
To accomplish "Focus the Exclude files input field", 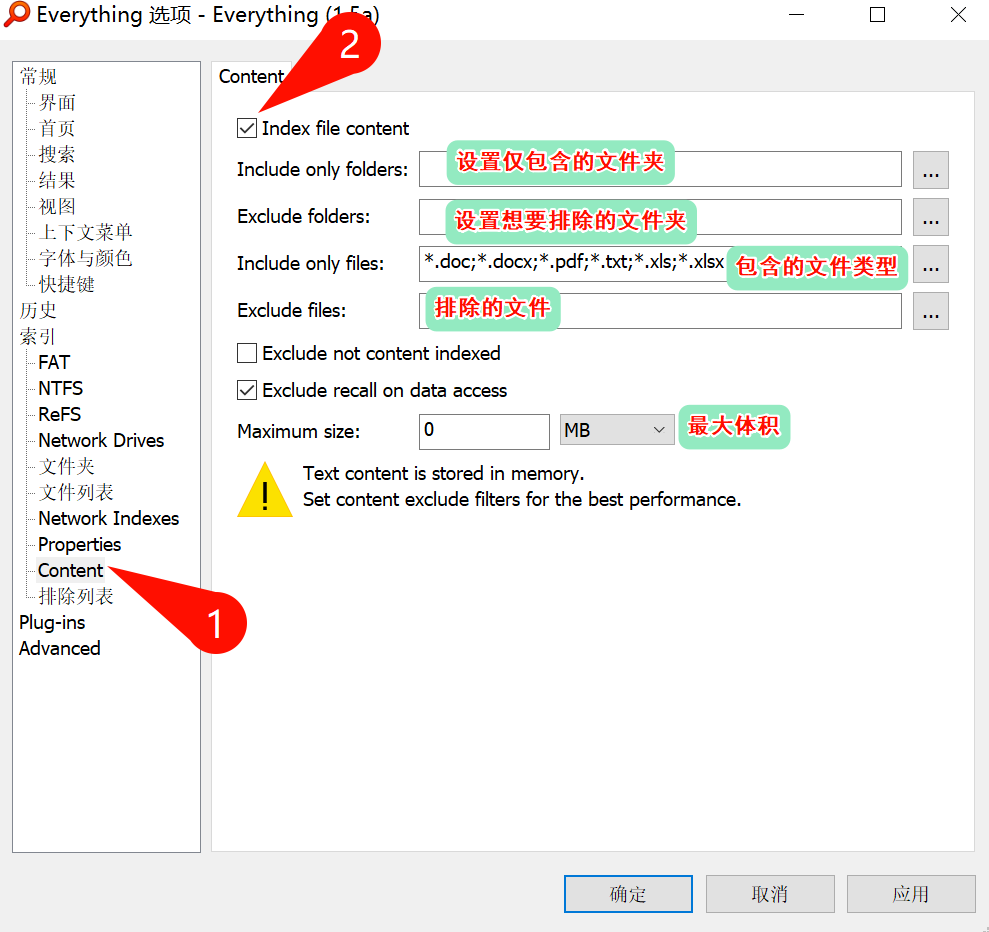I will coord(660,311).
